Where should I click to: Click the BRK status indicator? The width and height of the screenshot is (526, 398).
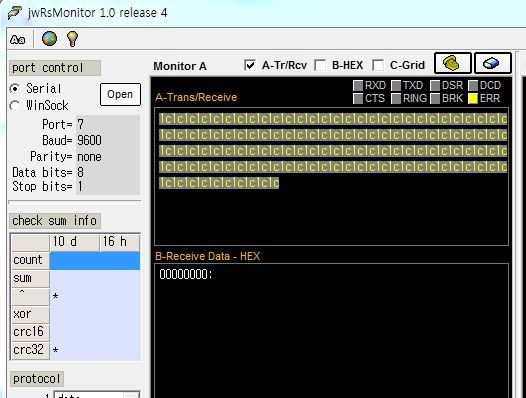[435, 99]
